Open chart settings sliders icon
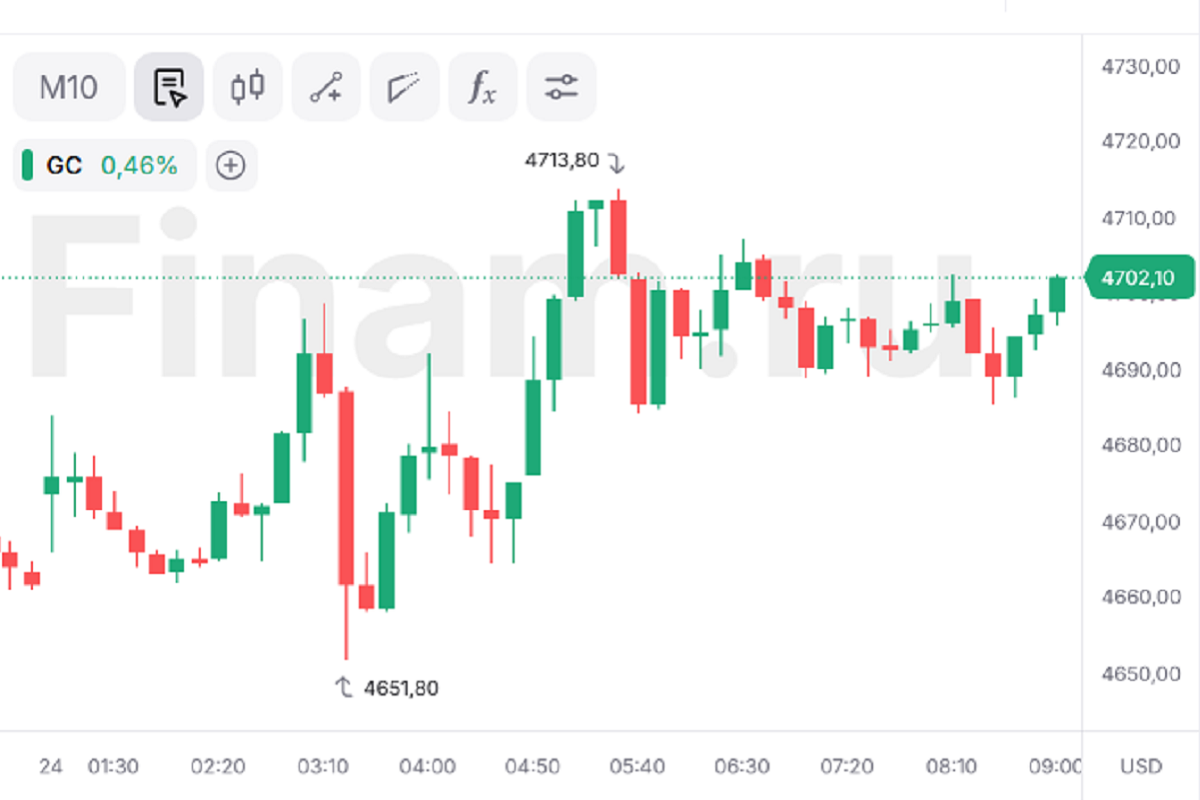The width and height of the screenshot is (1200, 800). [x=562, y=87]
